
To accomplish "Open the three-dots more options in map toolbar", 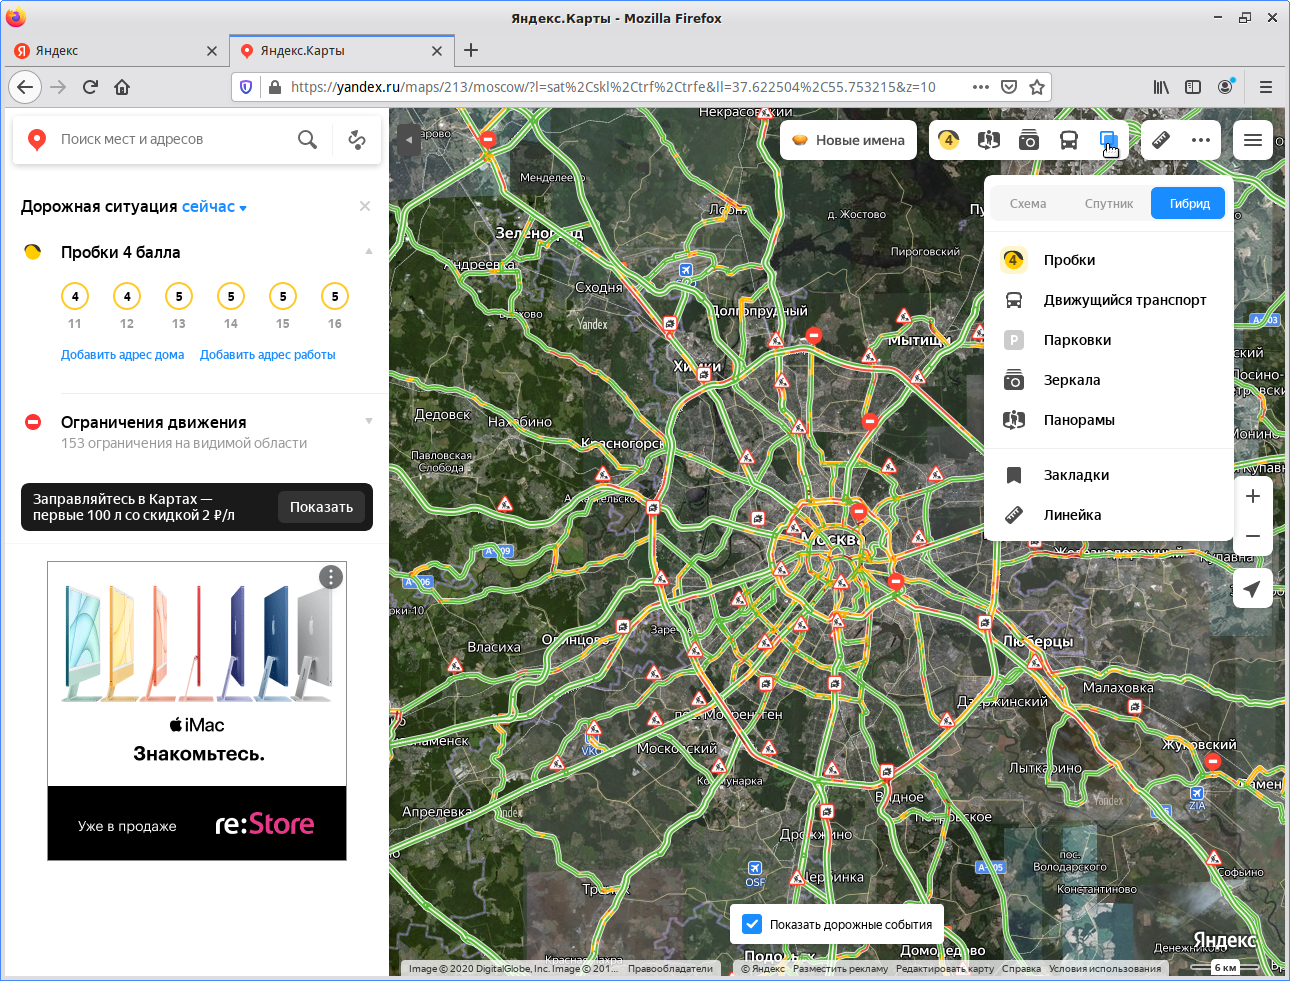I will (1201, 140).
